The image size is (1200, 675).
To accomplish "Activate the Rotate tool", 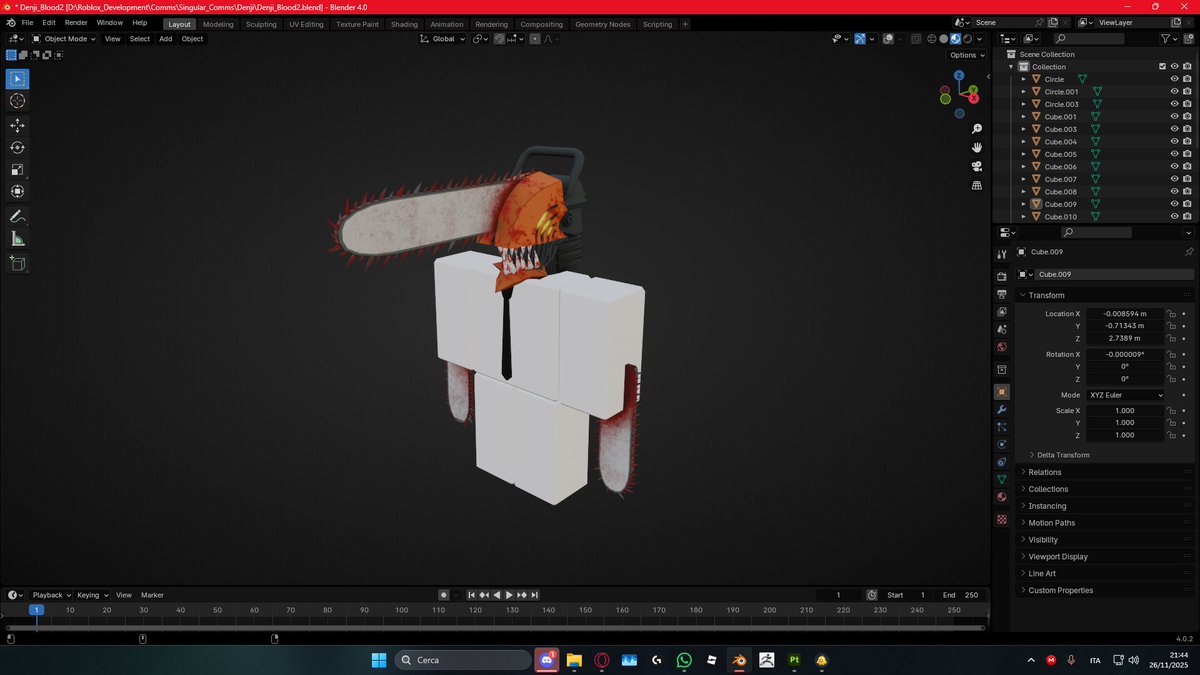I will [17, 147].
